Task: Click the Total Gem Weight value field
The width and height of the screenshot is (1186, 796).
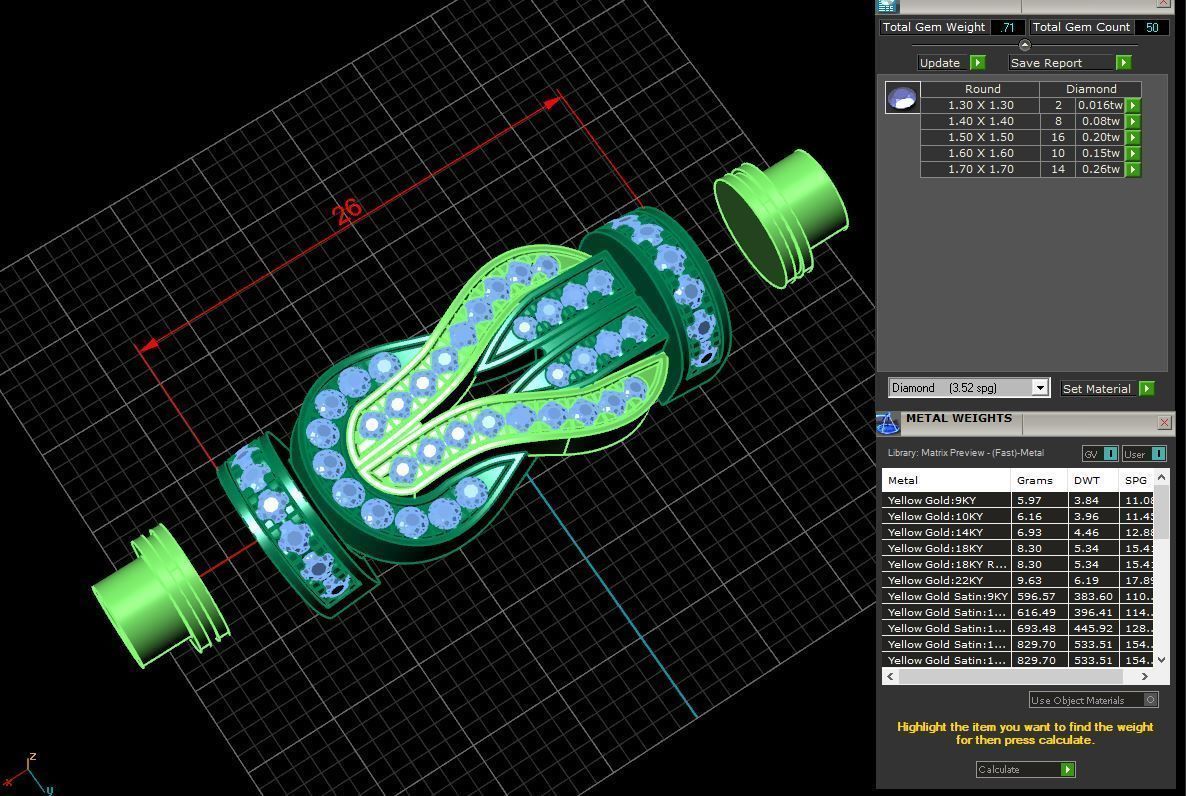Action: pos(1007,27)
